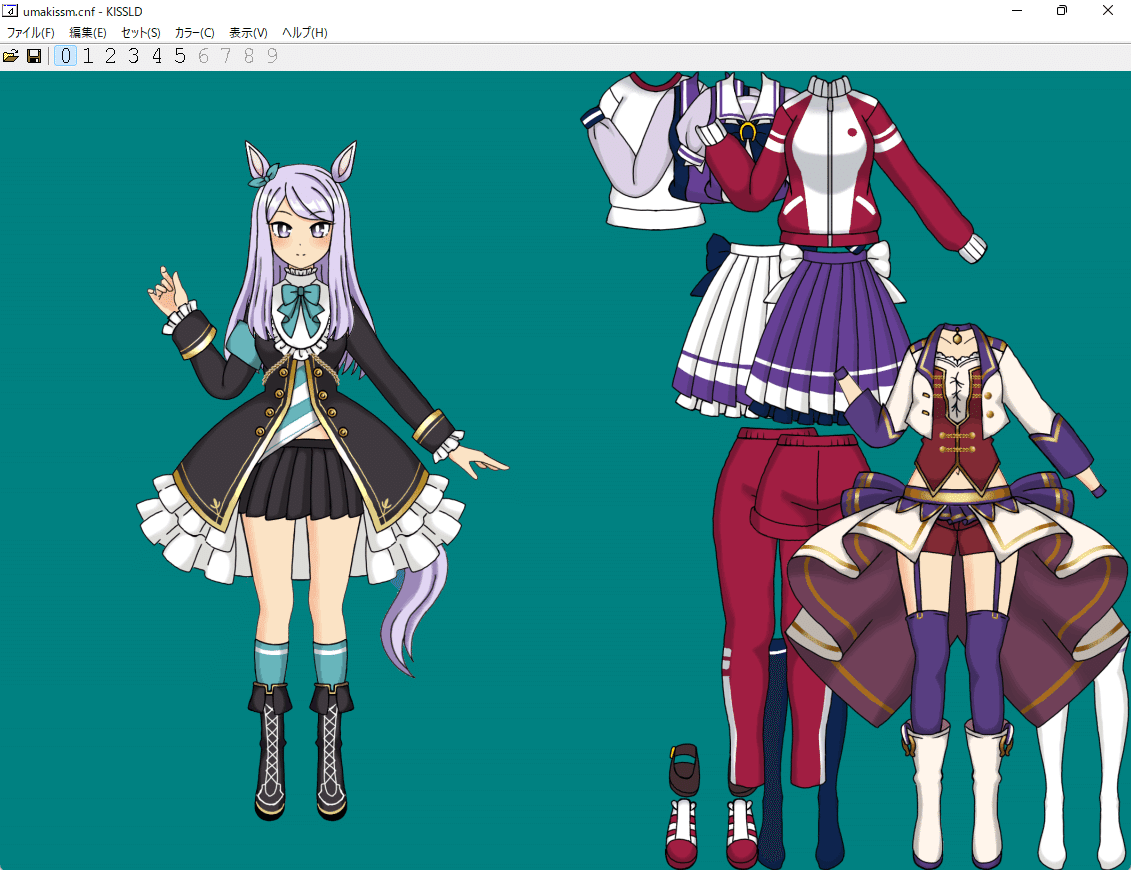Viewport: 1131px width, 870px height.
Task: Click the right red-and-white sneaker
Action: 741,832
